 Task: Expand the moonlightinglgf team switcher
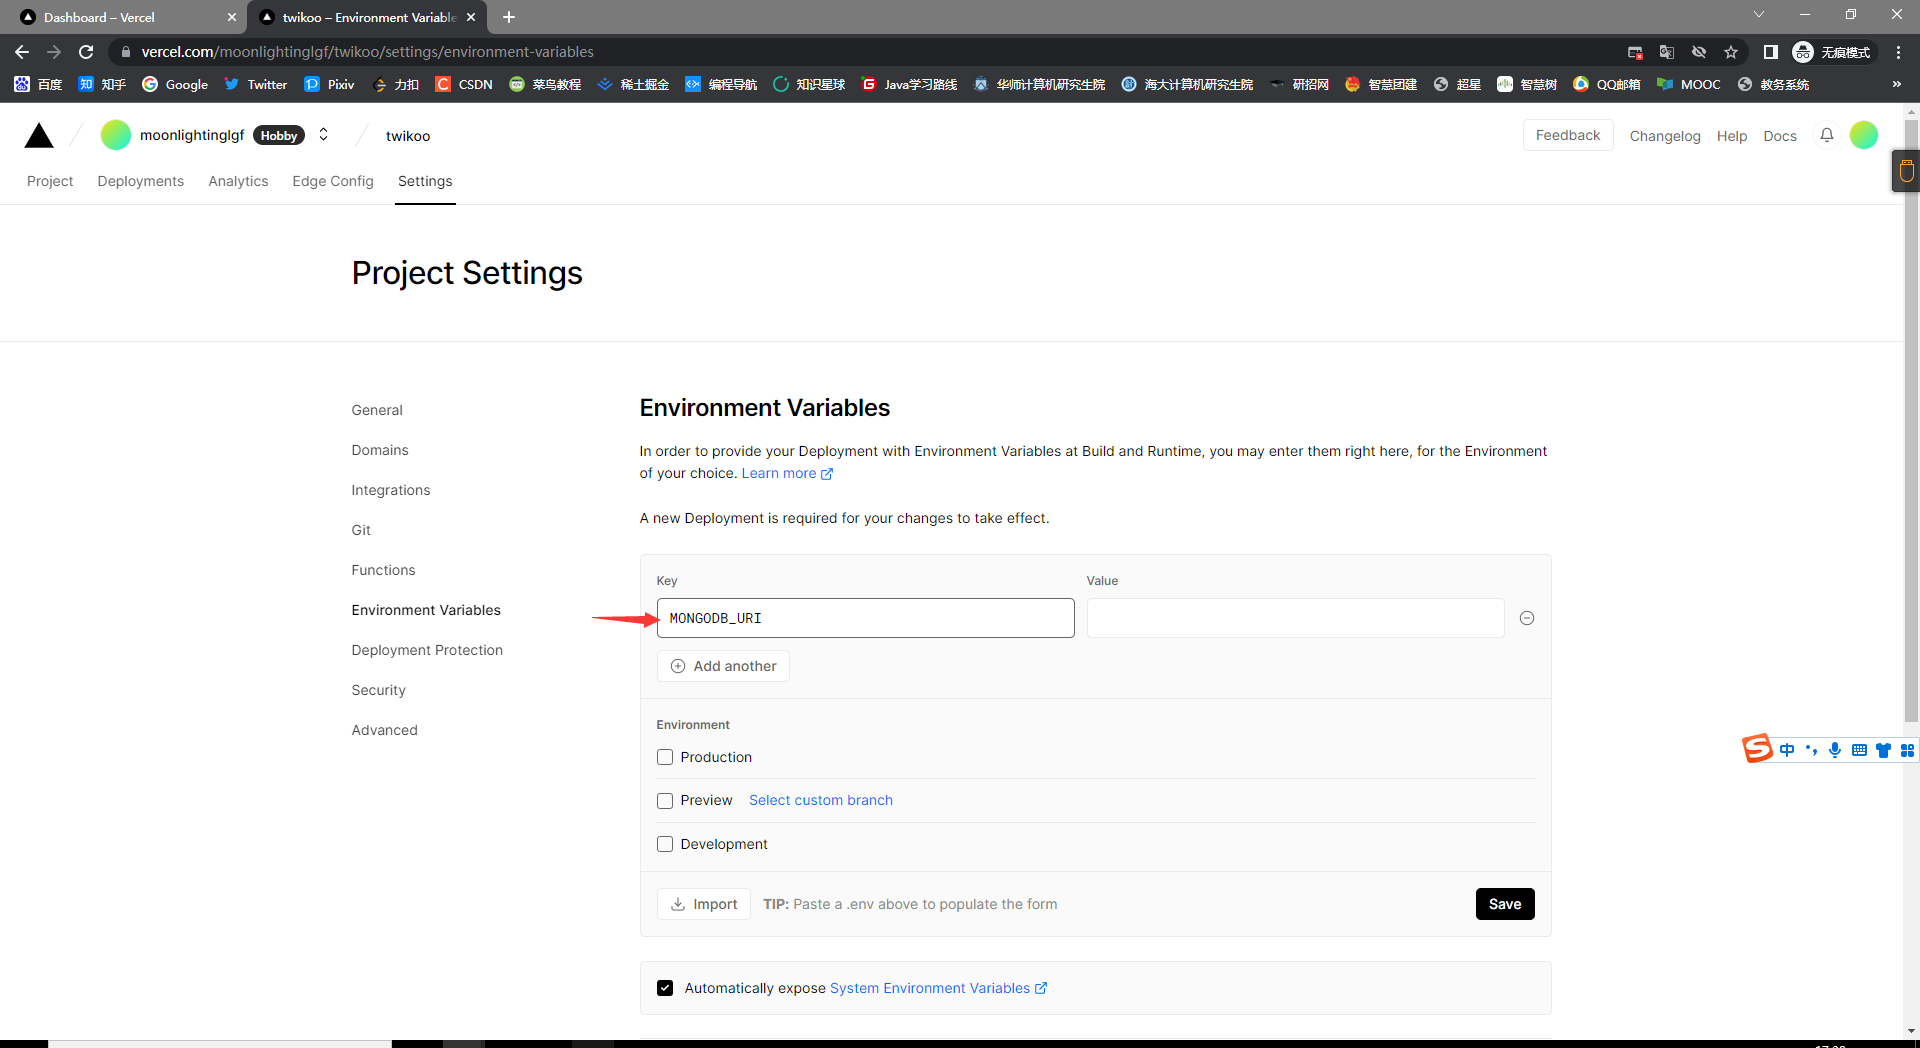[323, 135]
